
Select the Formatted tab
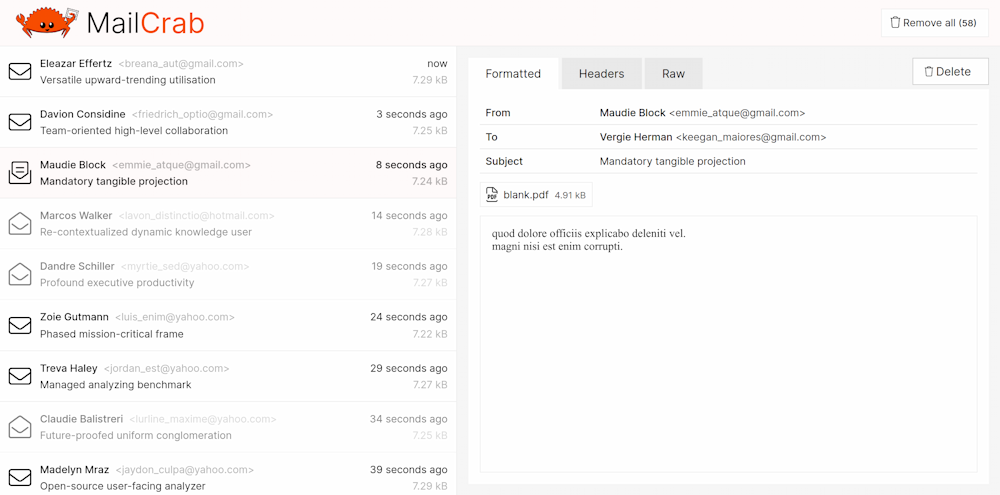(x=513, y=74)
